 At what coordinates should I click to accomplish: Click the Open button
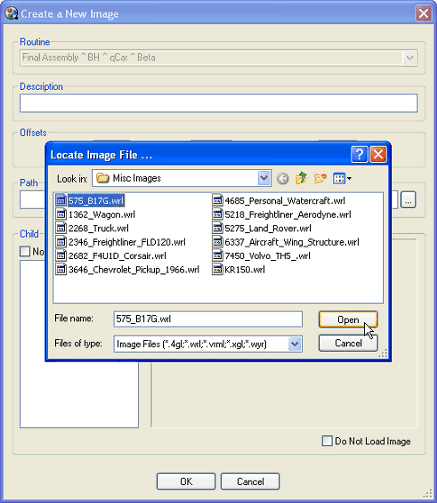(348, 319)
